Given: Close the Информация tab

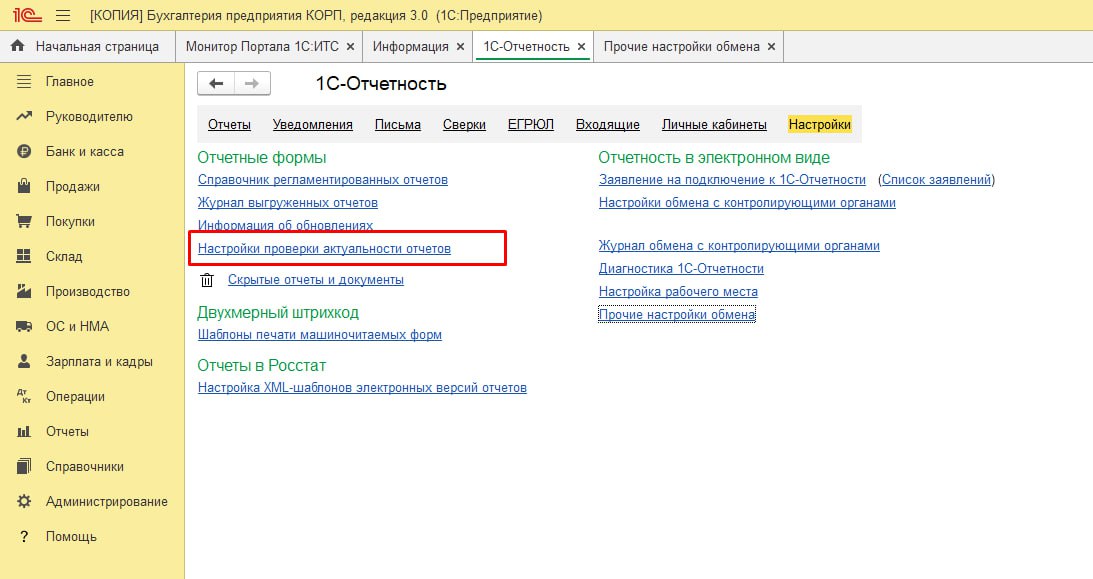Looking at the screenshot, I should tap(460, 47).
